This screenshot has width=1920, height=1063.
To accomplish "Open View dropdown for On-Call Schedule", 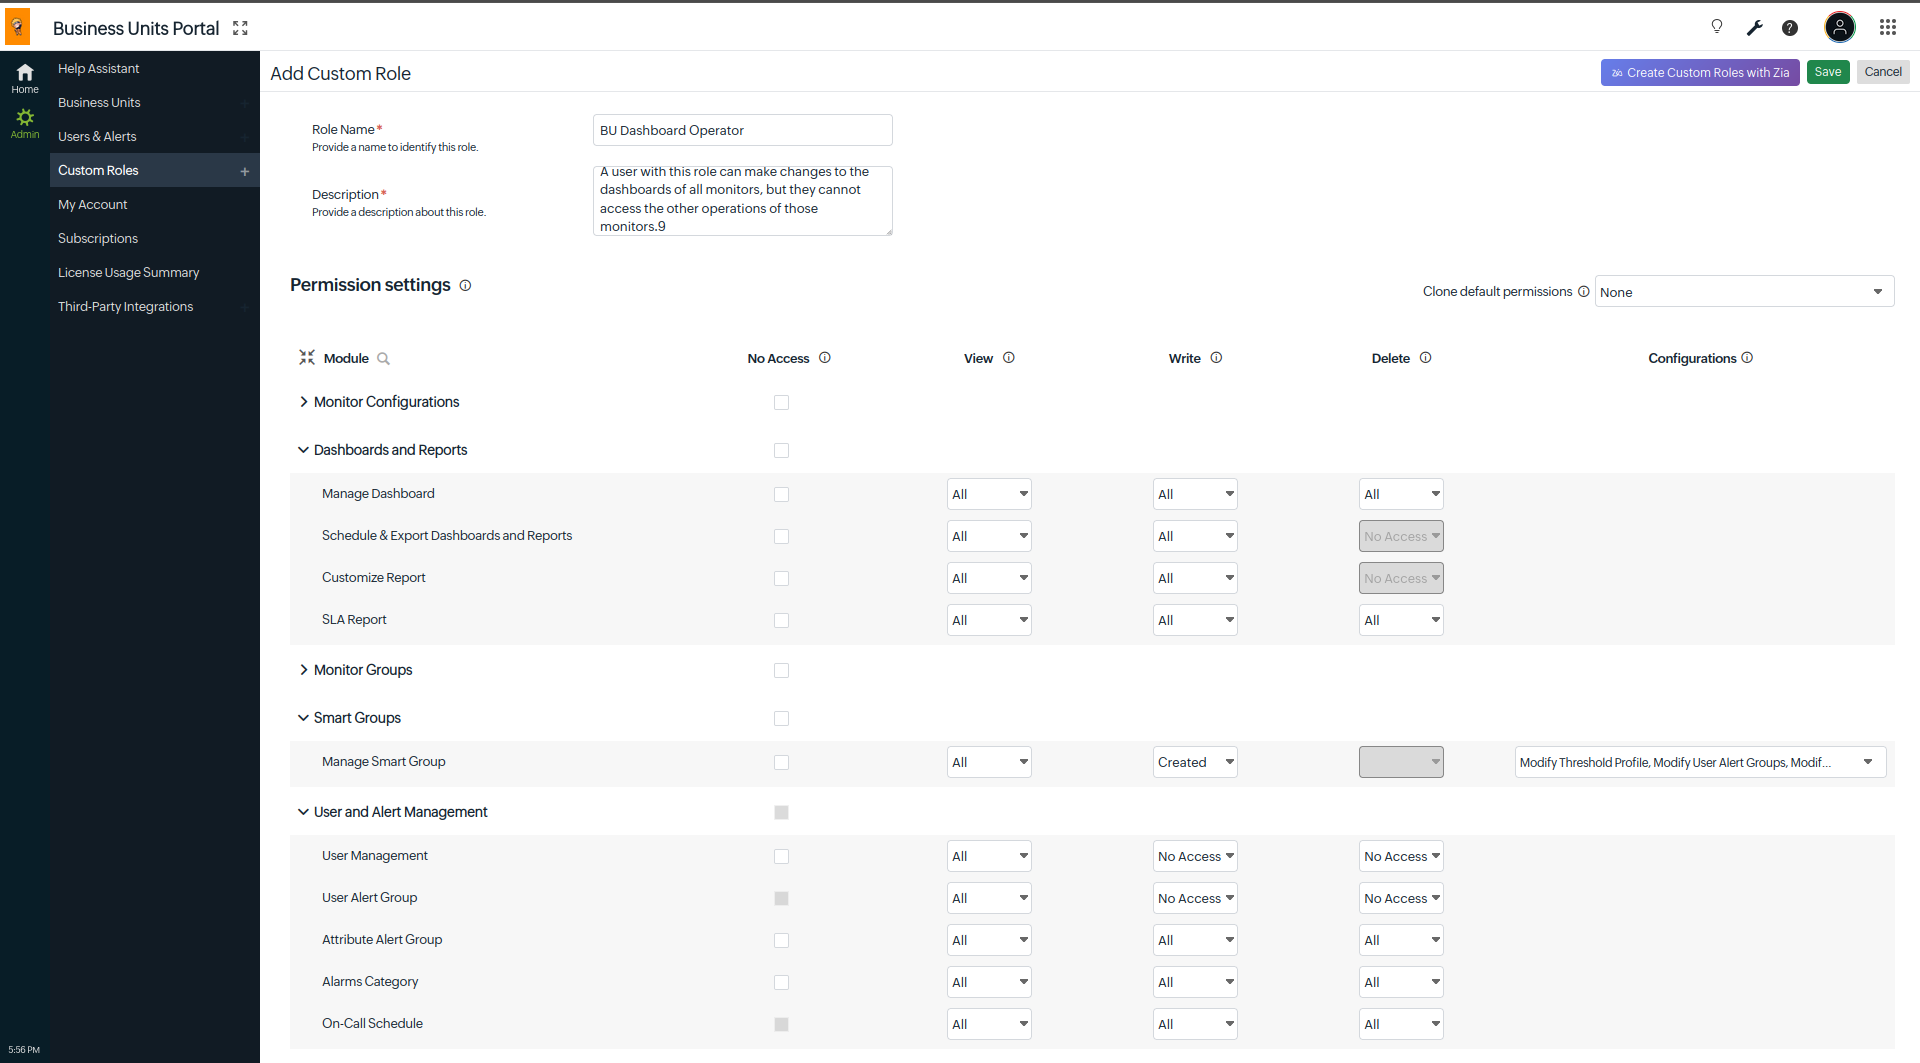I will (x=989, y=1024).
